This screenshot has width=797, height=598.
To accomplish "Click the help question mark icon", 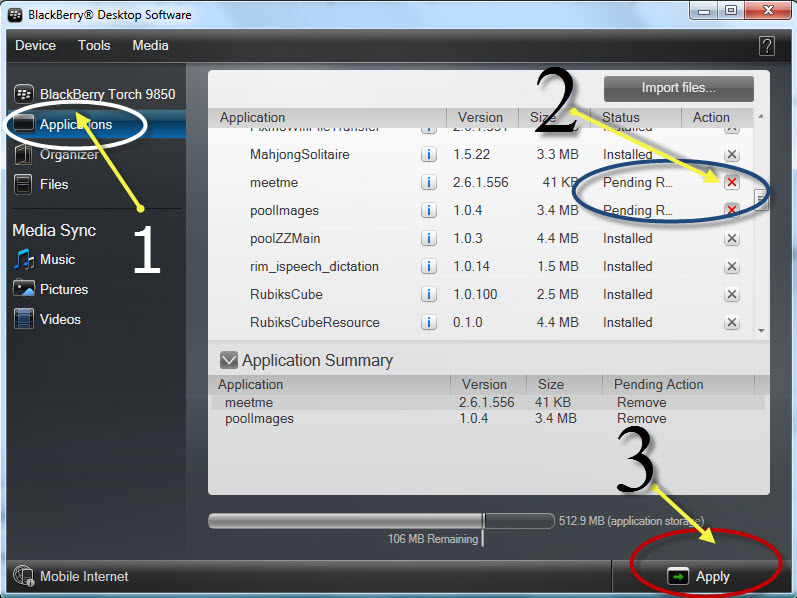I will [x=767, y=46].
